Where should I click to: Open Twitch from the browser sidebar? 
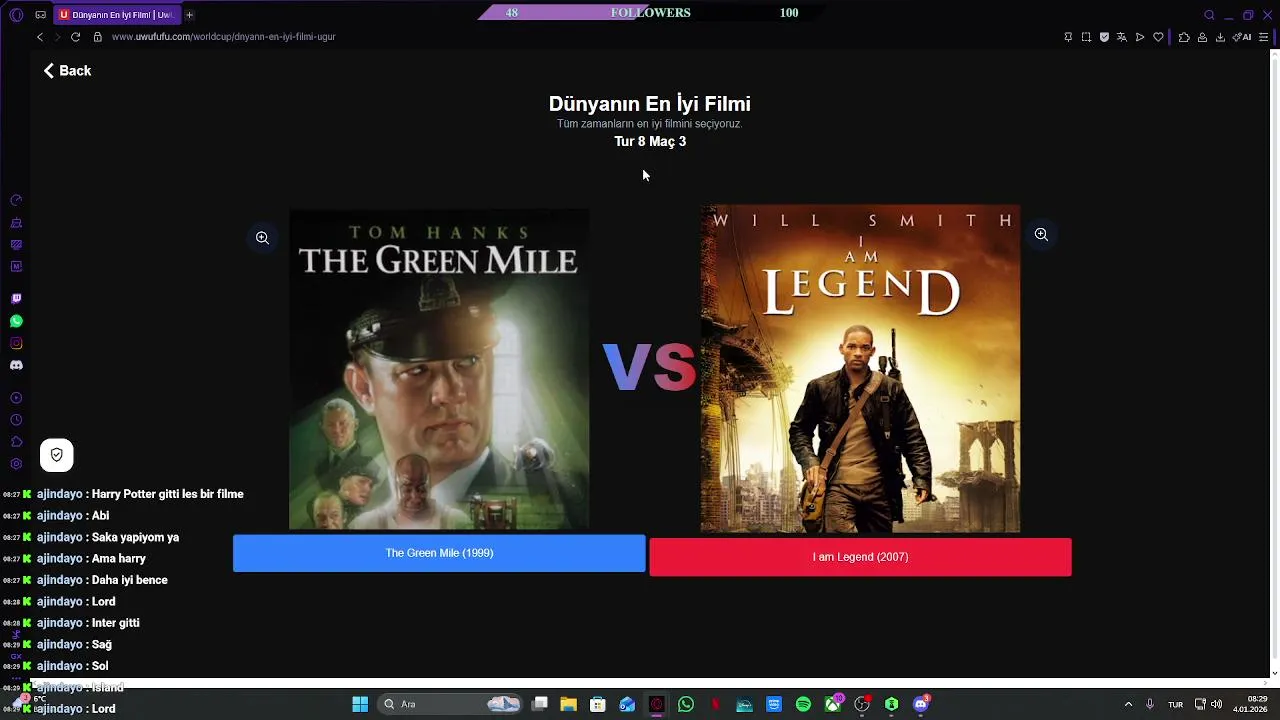(x=16, y=299)
